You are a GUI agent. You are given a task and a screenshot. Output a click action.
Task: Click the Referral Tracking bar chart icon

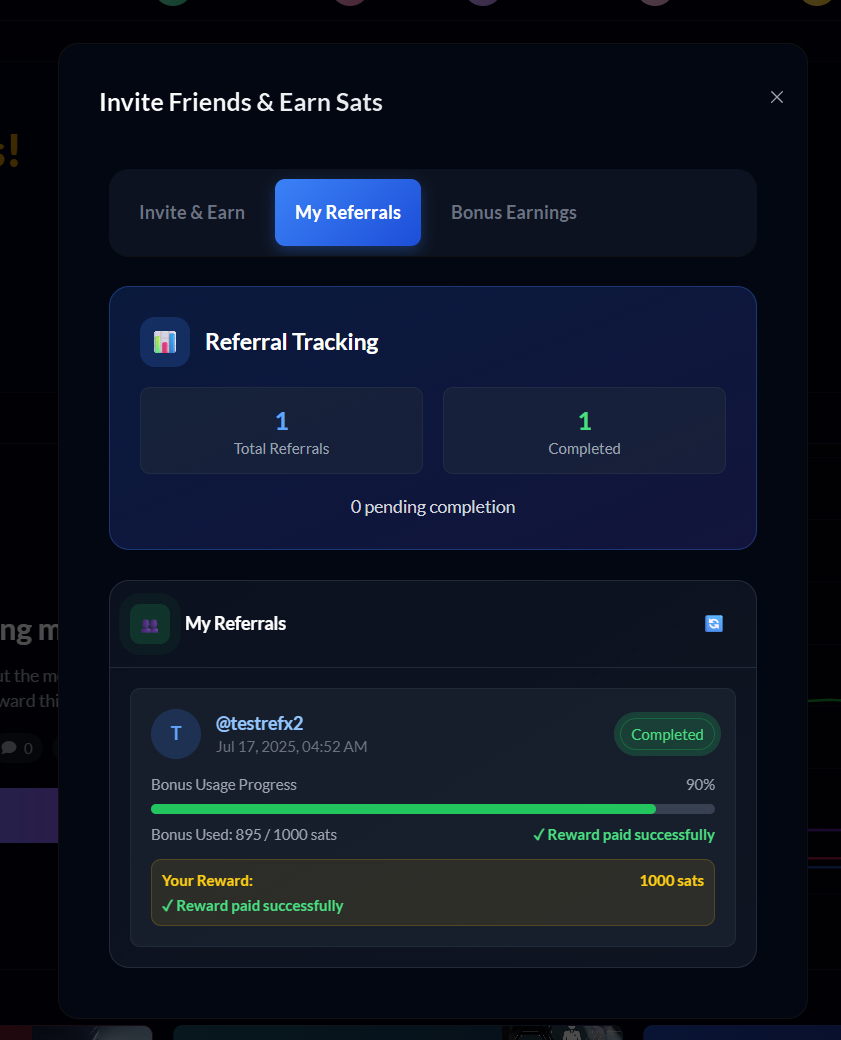(x=165, y=342)
